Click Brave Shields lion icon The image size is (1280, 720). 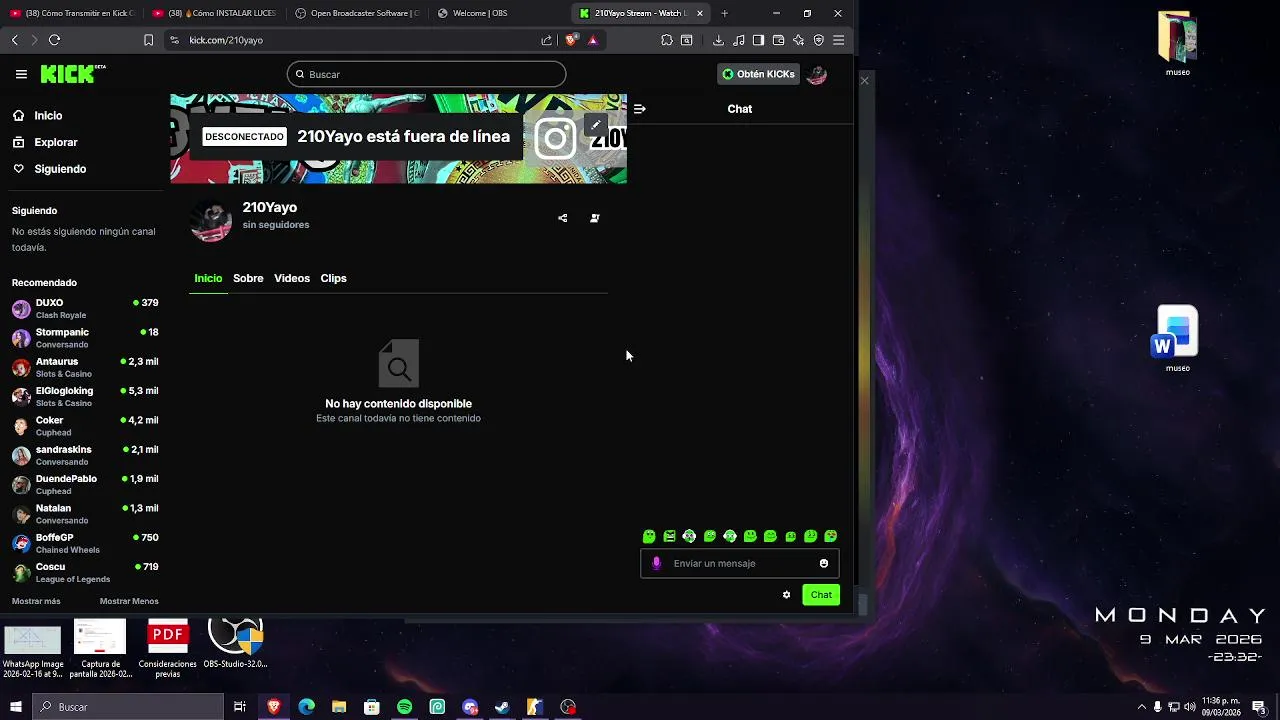click(571, 40)
